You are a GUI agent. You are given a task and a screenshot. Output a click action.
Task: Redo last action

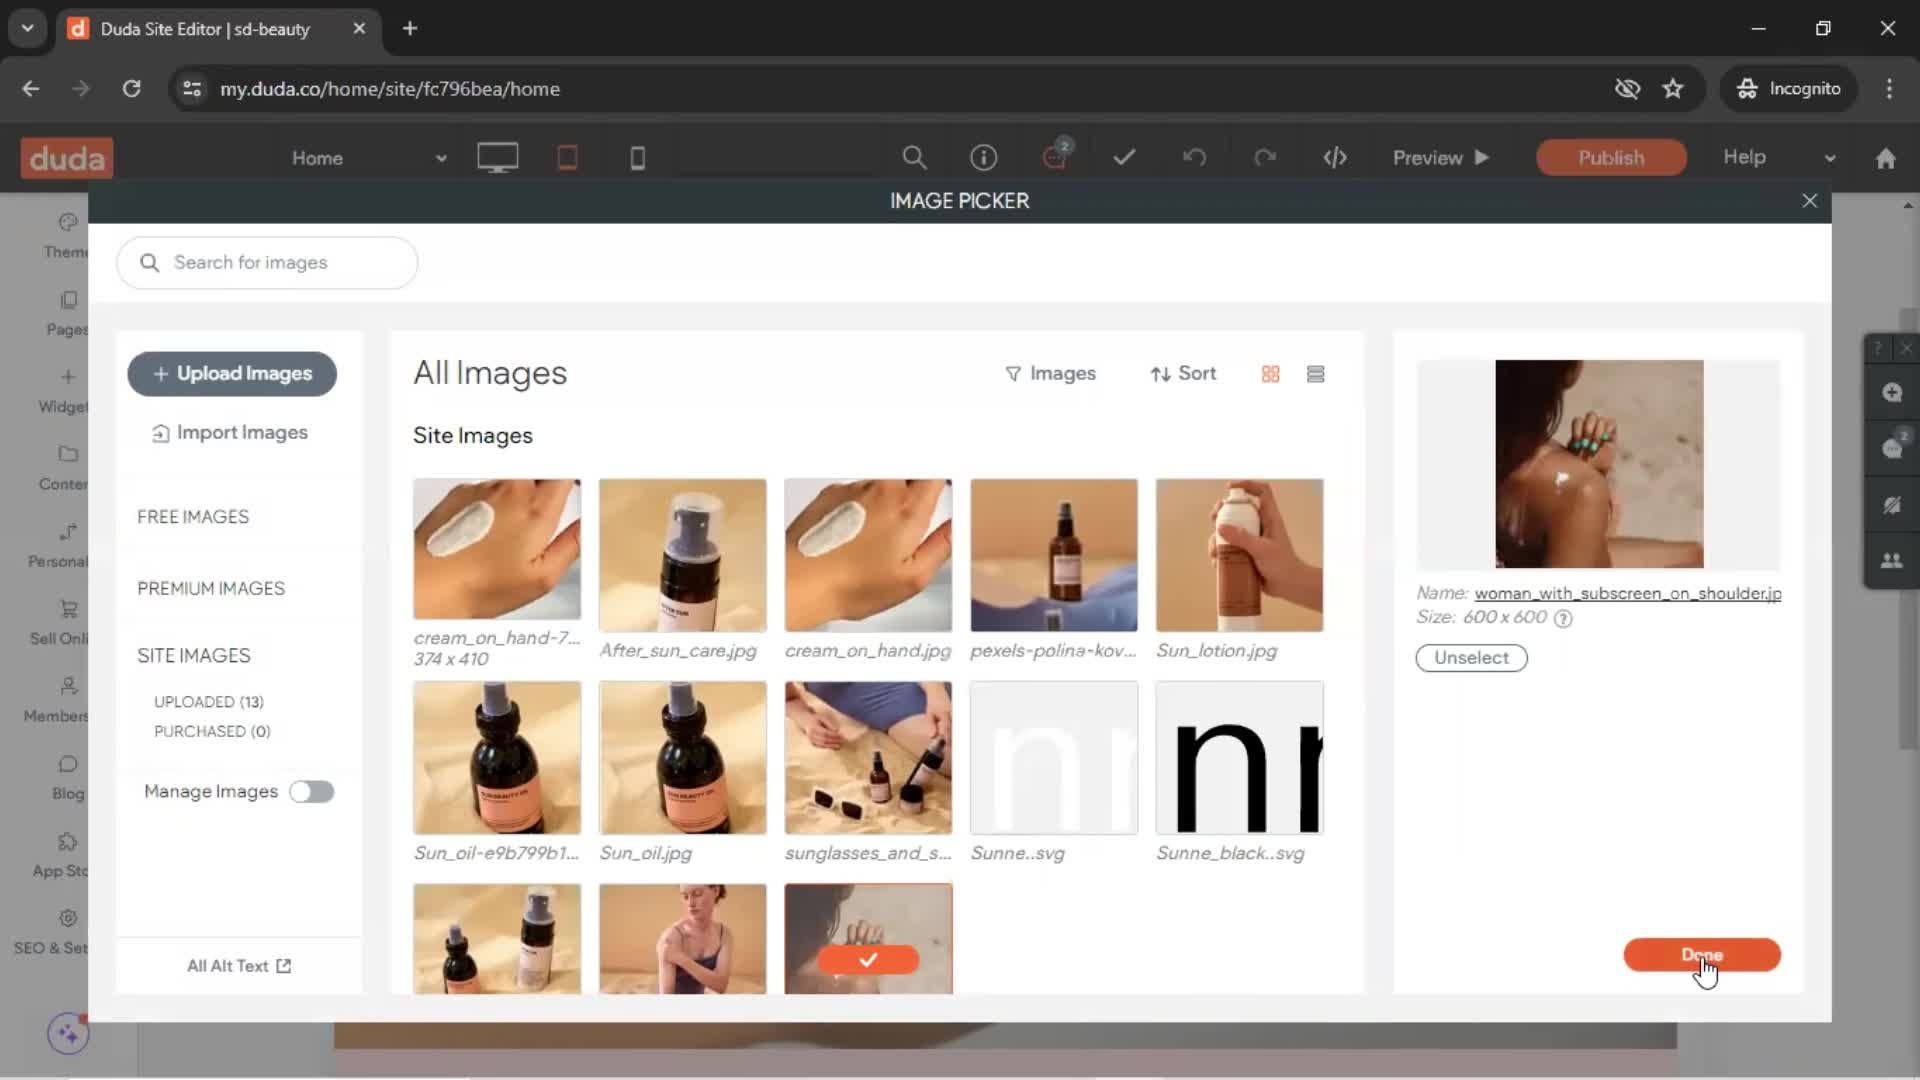tap(1265, 157)
